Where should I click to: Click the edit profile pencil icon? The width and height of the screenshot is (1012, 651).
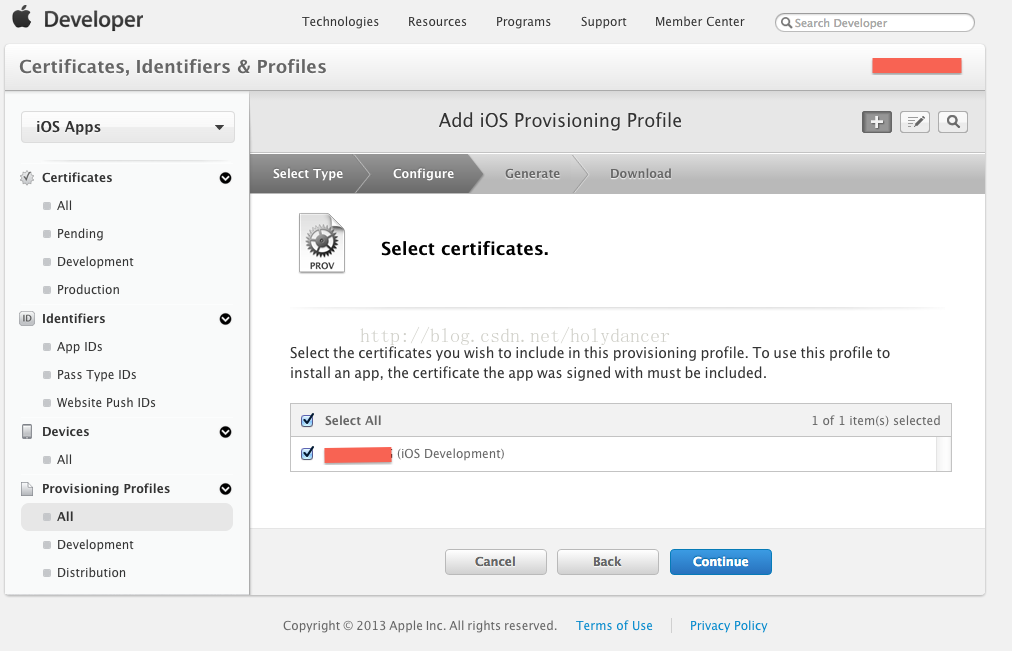click(915, 122)
